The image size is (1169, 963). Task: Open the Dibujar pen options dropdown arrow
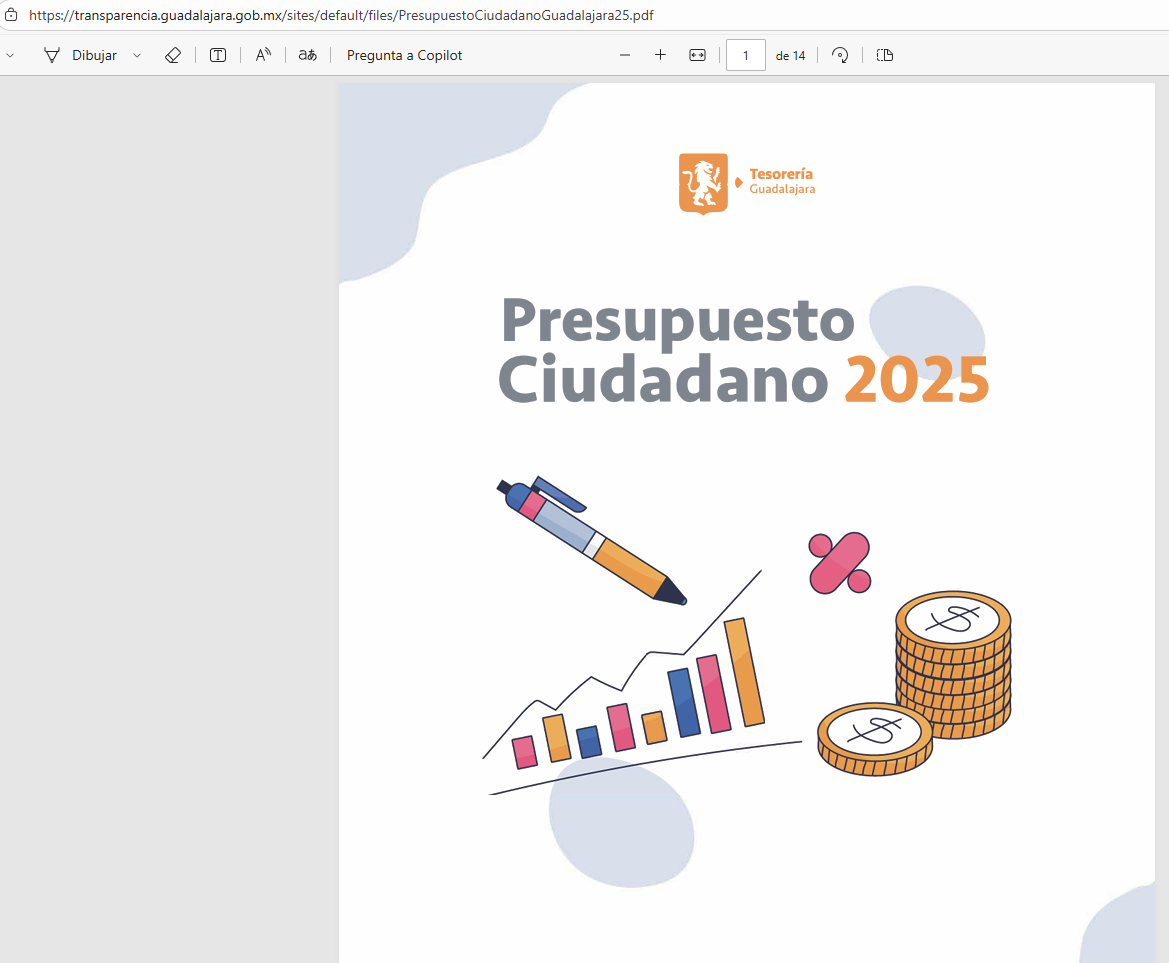coord(137,56)
